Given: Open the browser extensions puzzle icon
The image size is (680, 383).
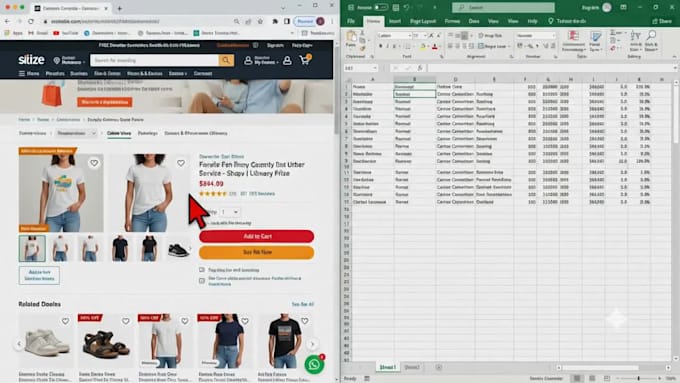Looking at the screenshot, I should [x=275, y=21].
